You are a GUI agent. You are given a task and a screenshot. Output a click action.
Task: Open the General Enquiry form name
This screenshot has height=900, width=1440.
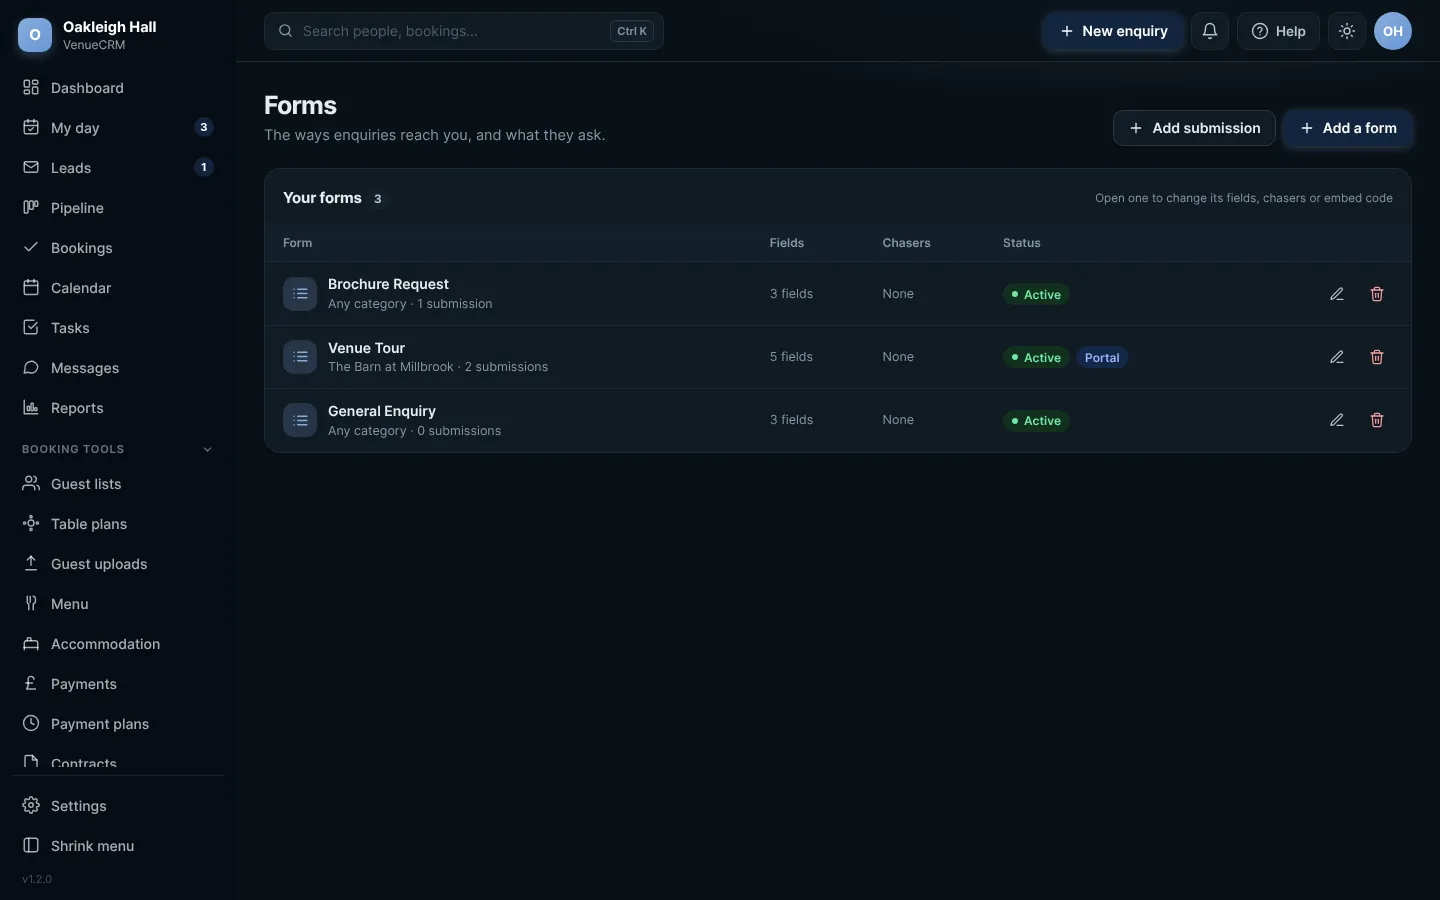click(x=382, y=411)
